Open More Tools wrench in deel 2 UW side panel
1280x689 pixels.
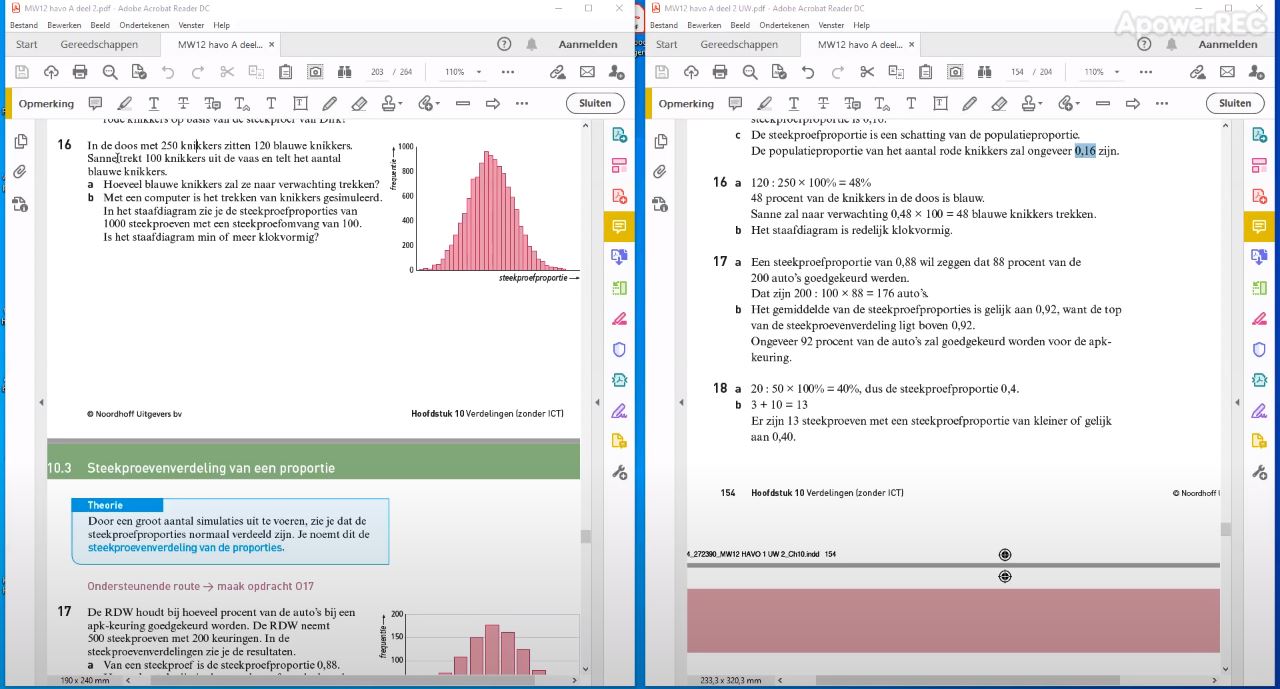pyautogui.click(x=1259, y=472)
